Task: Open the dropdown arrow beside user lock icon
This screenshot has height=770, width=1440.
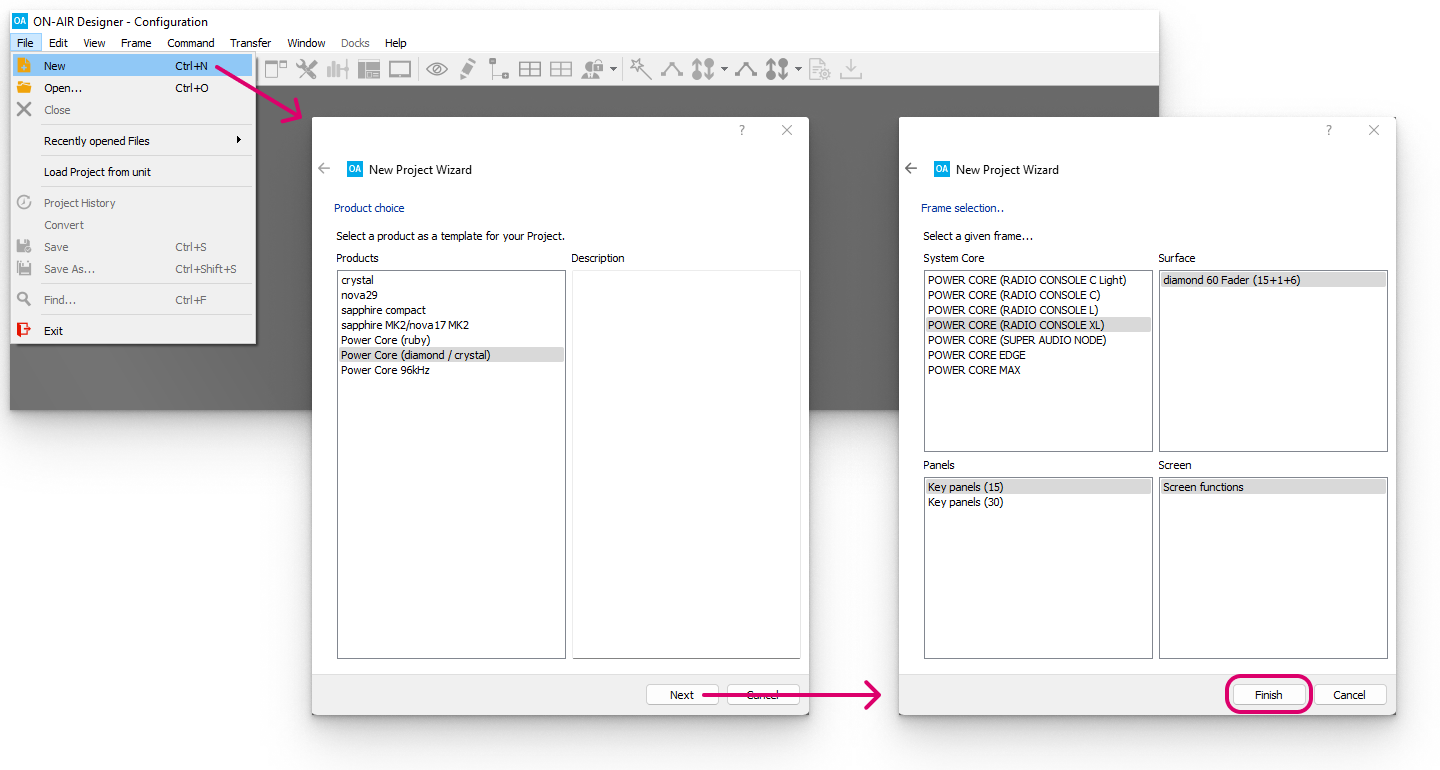Action: pyautogui.click(x=613, y=70)
